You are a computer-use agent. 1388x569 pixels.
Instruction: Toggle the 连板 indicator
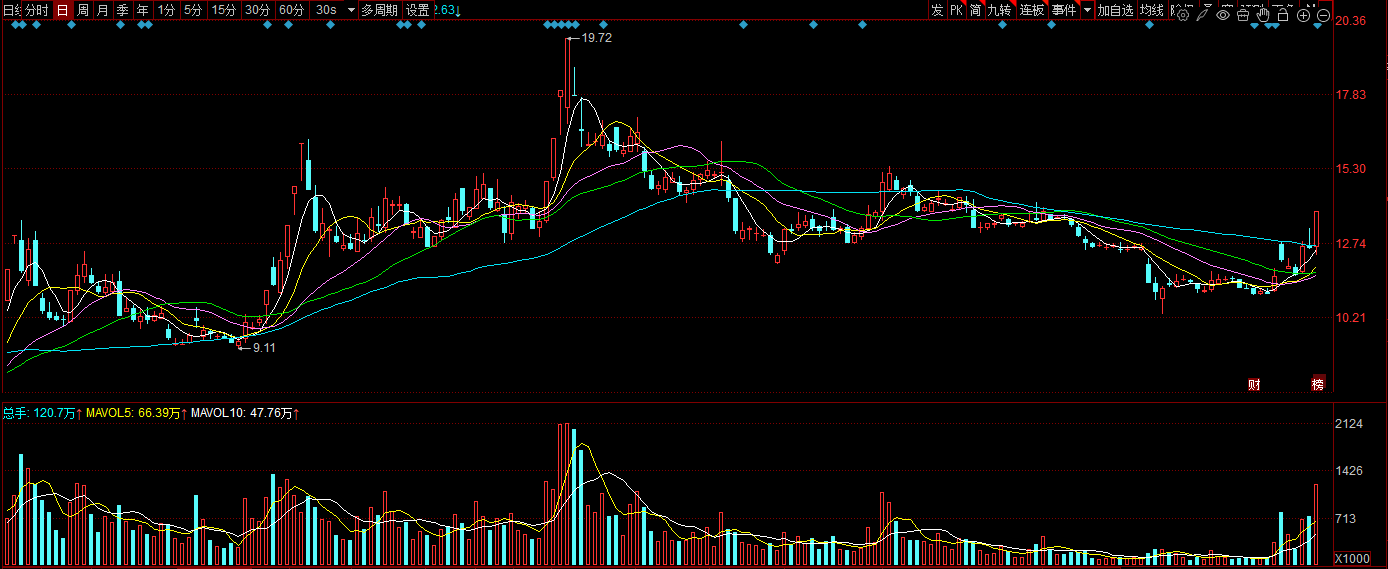(1032, 10)
